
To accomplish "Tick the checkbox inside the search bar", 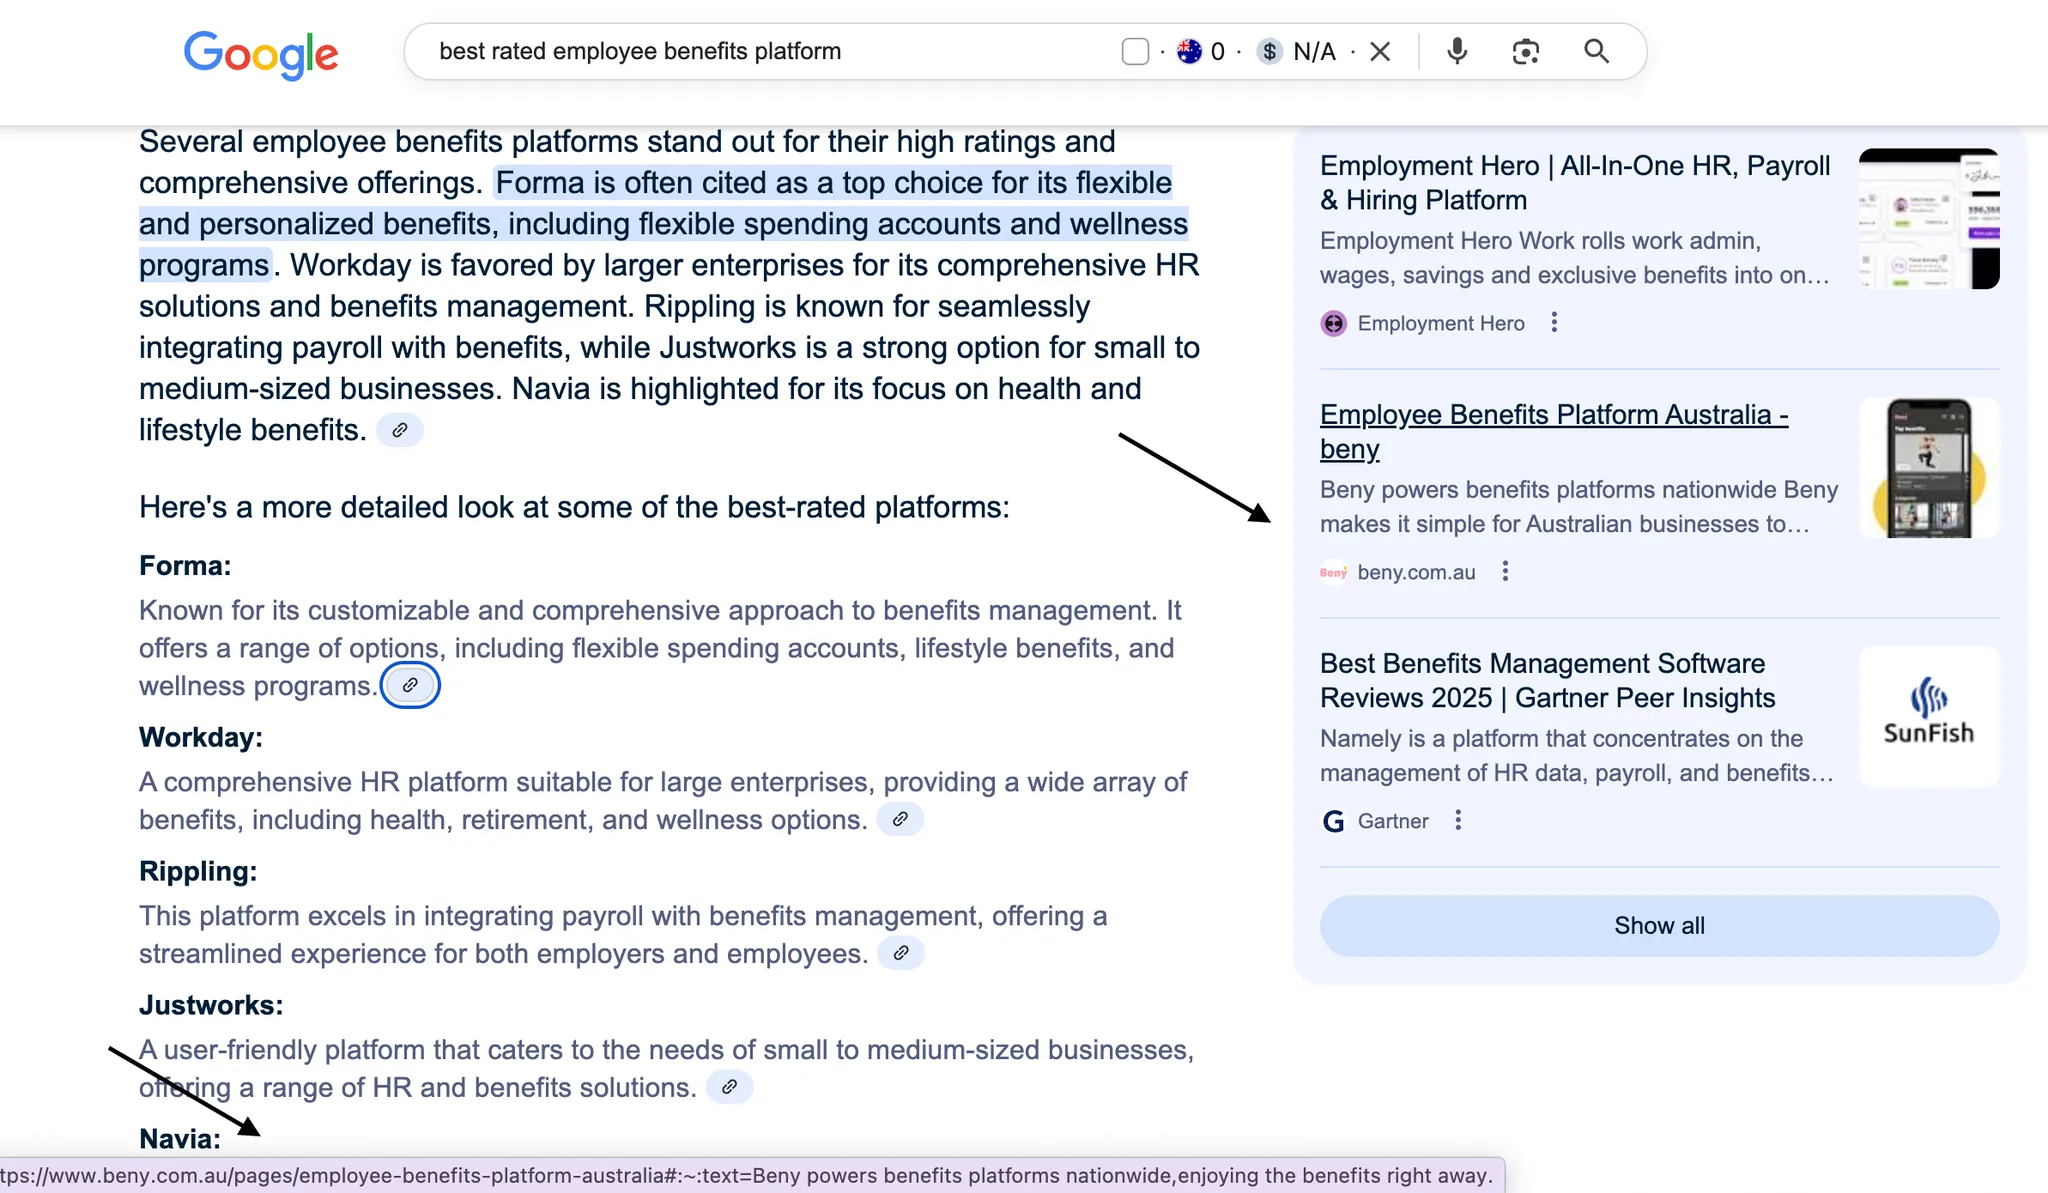I will [x=1135, y=51].
